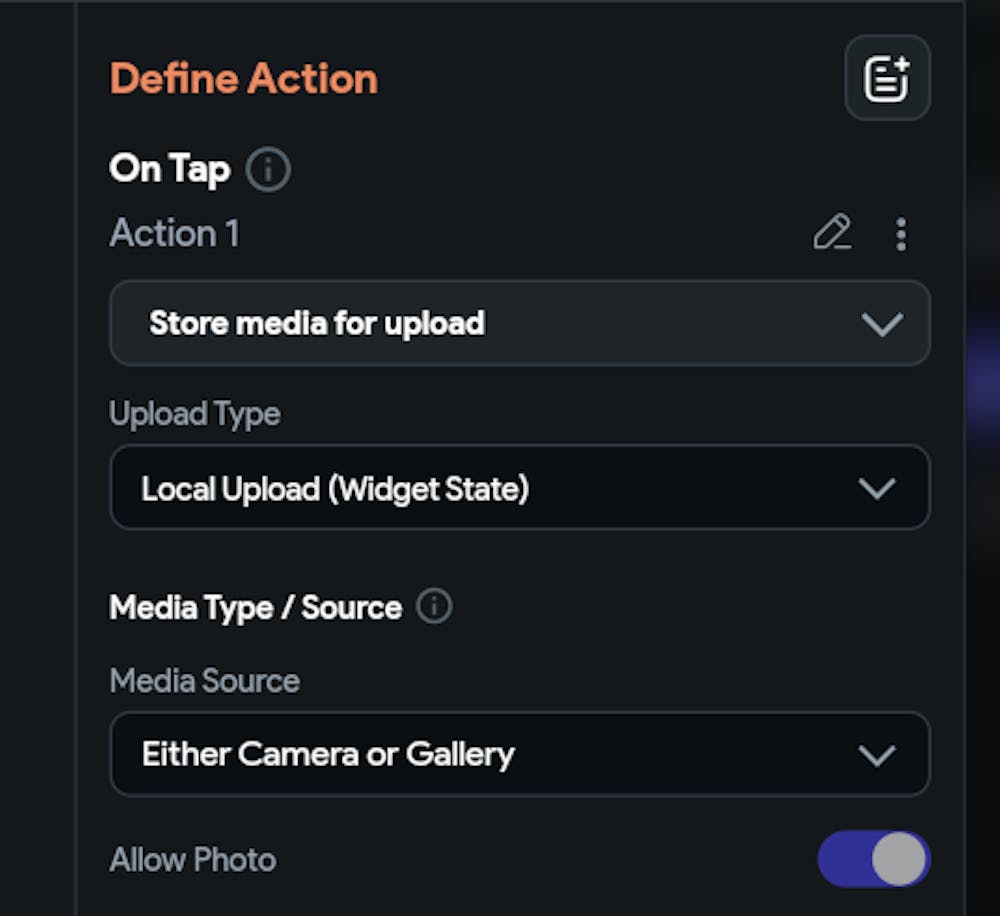Image resolution: width=1000 pixels, height=916 pixels.
Task: Click the info icon beside Media Type / Source
Action: (x=434, y=607)
